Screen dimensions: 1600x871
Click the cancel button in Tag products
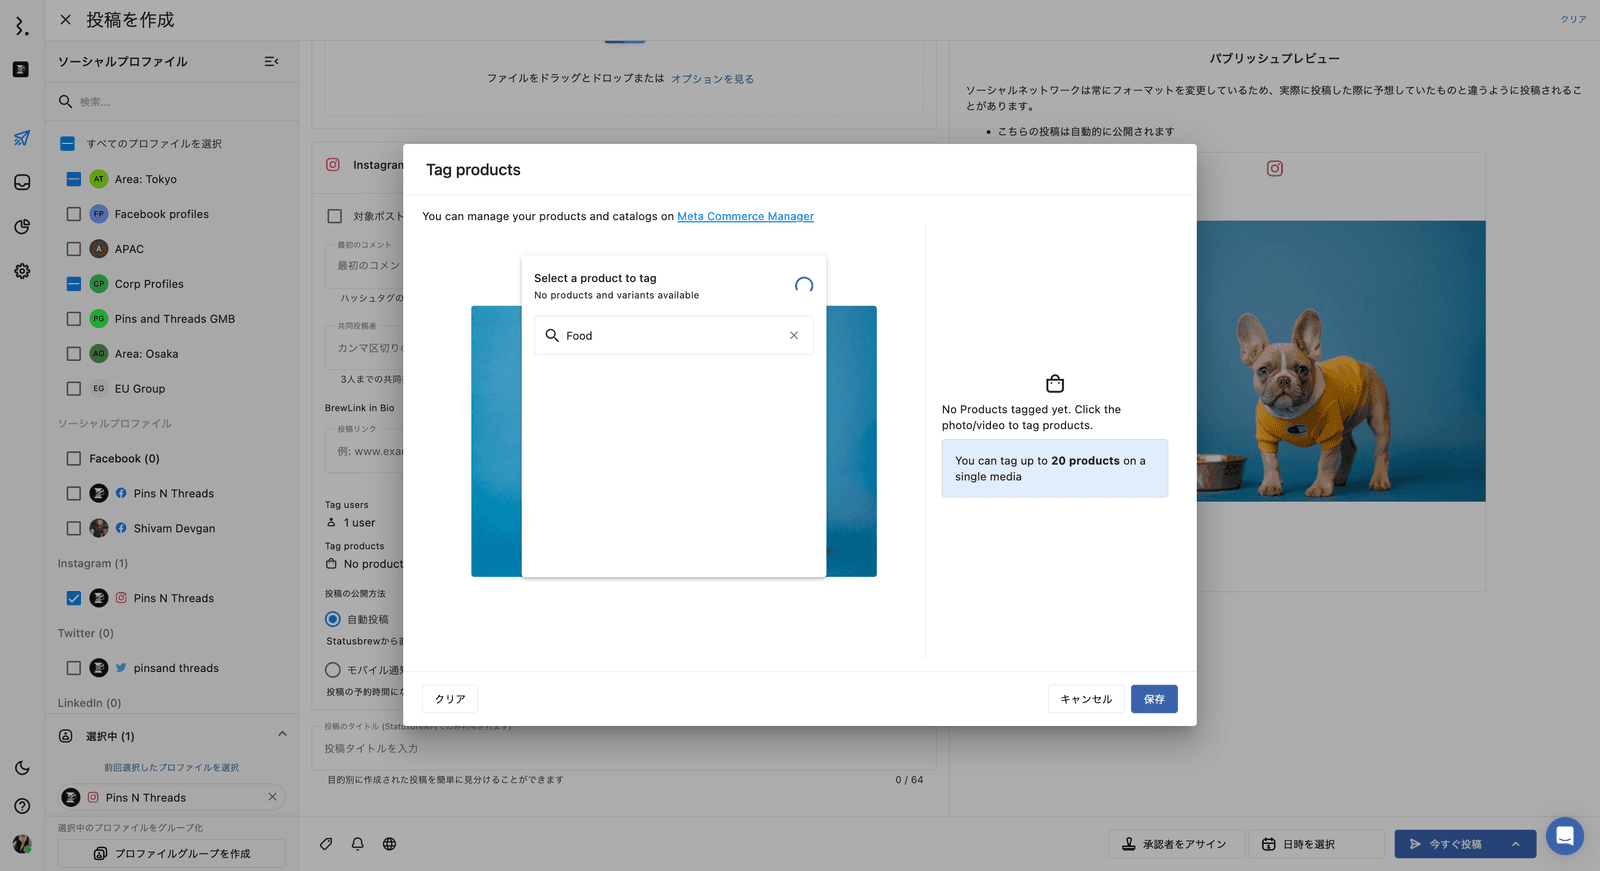[x=1085, y=699]
